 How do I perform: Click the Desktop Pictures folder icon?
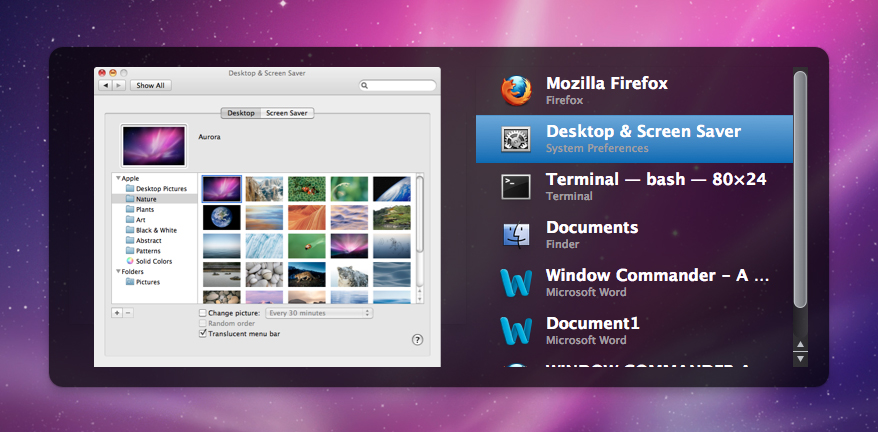tap(130, 189)
